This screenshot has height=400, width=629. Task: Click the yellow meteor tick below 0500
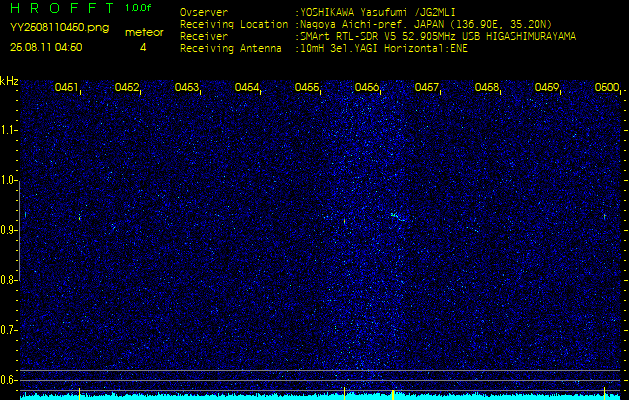(x=605, y=394)
